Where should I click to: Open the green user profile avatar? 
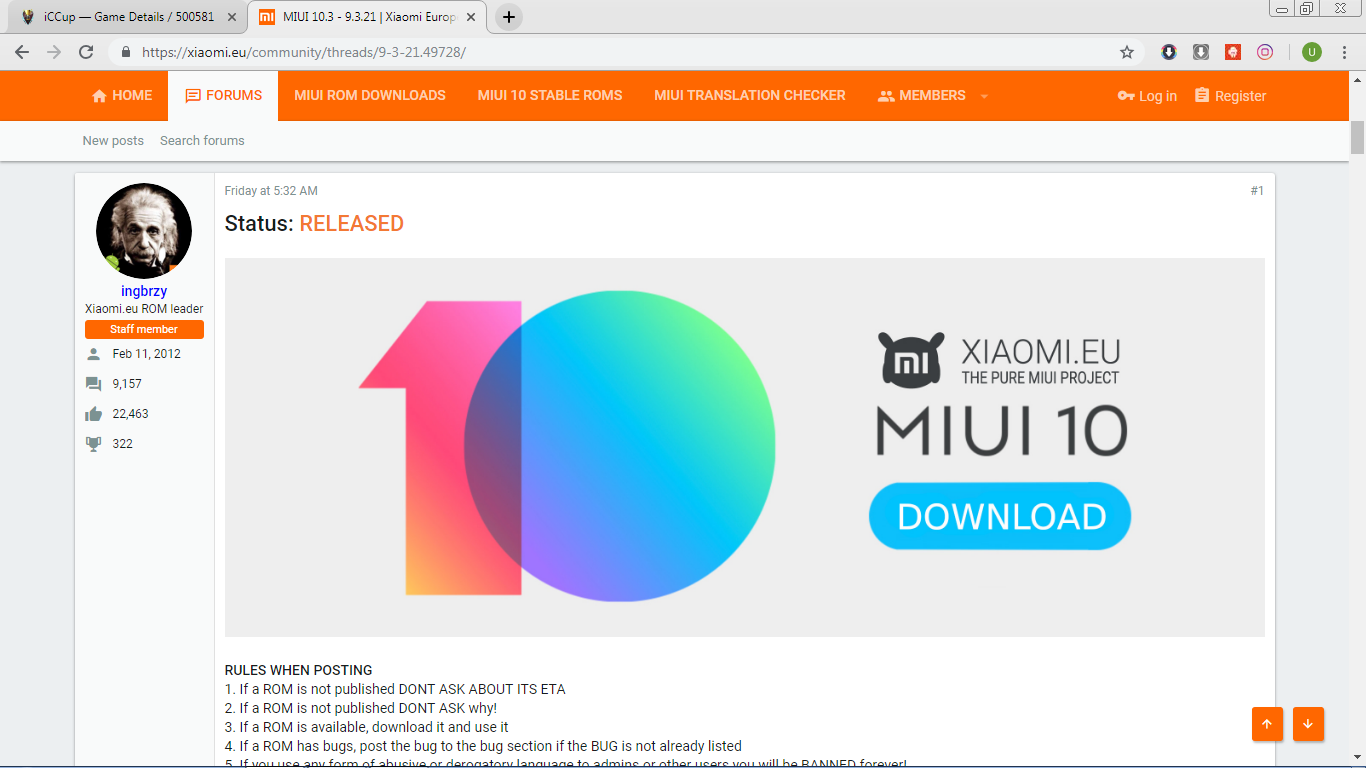pos(1312,52)
